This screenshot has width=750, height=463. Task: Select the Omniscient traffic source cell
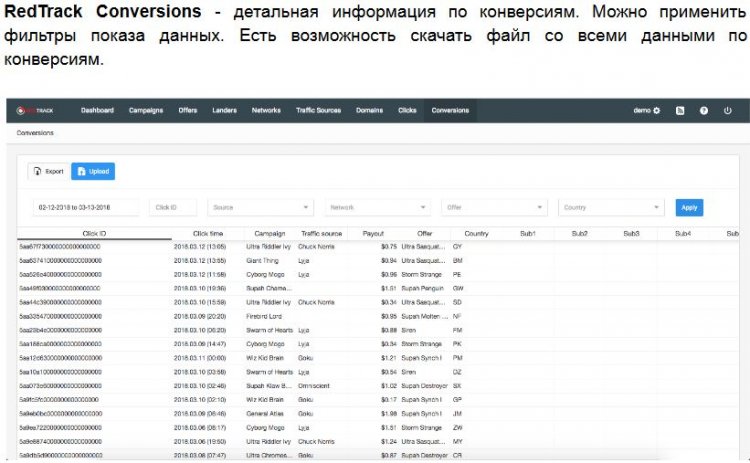[x=314, y=386]
